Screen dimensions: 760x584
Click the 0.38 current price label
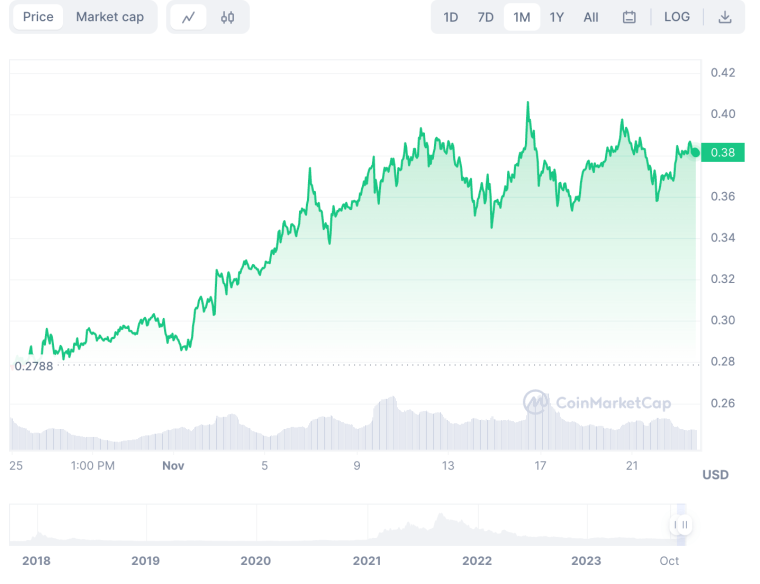tap(723, 153)
